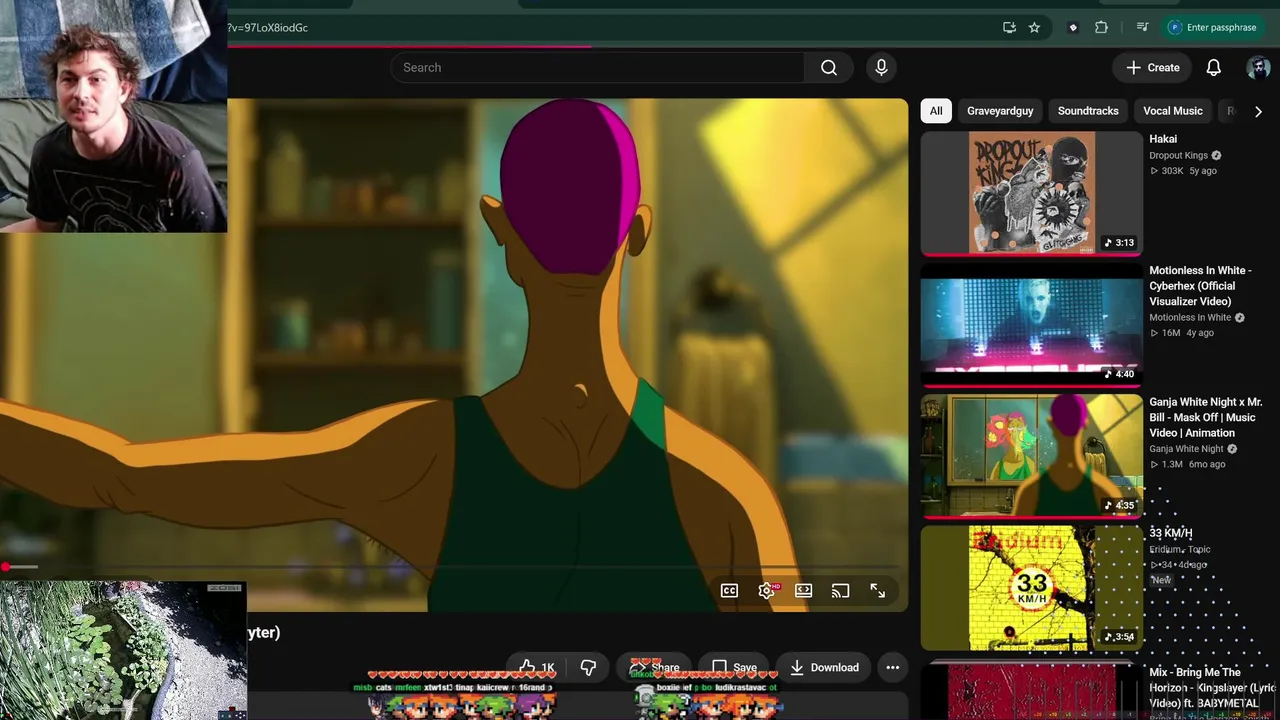Click the main video player frame
Viewport: 1280px width, 720px height.
[454, 355]
